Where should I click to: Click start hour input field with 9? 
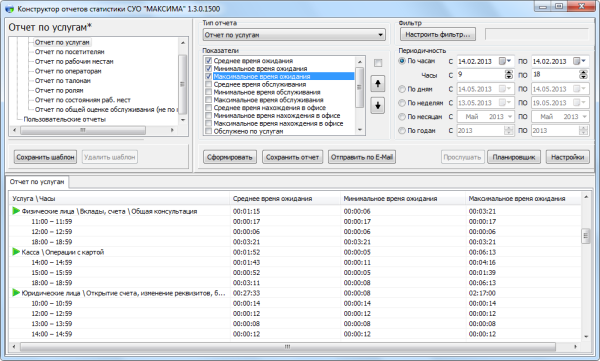pos(481,75)
